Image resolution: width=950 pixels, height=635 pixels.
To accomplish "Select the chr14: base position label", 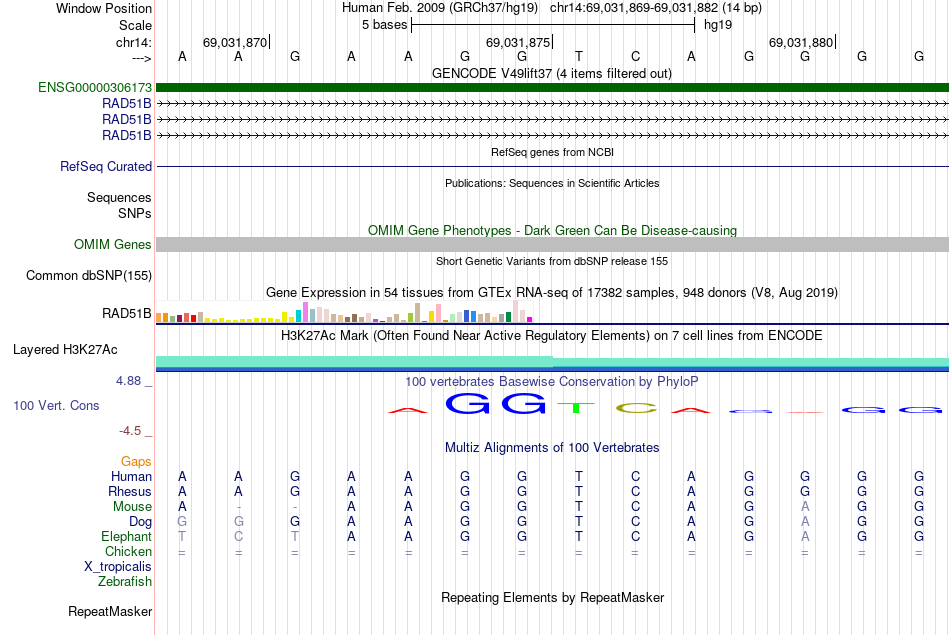I will (x=133, y=42).
